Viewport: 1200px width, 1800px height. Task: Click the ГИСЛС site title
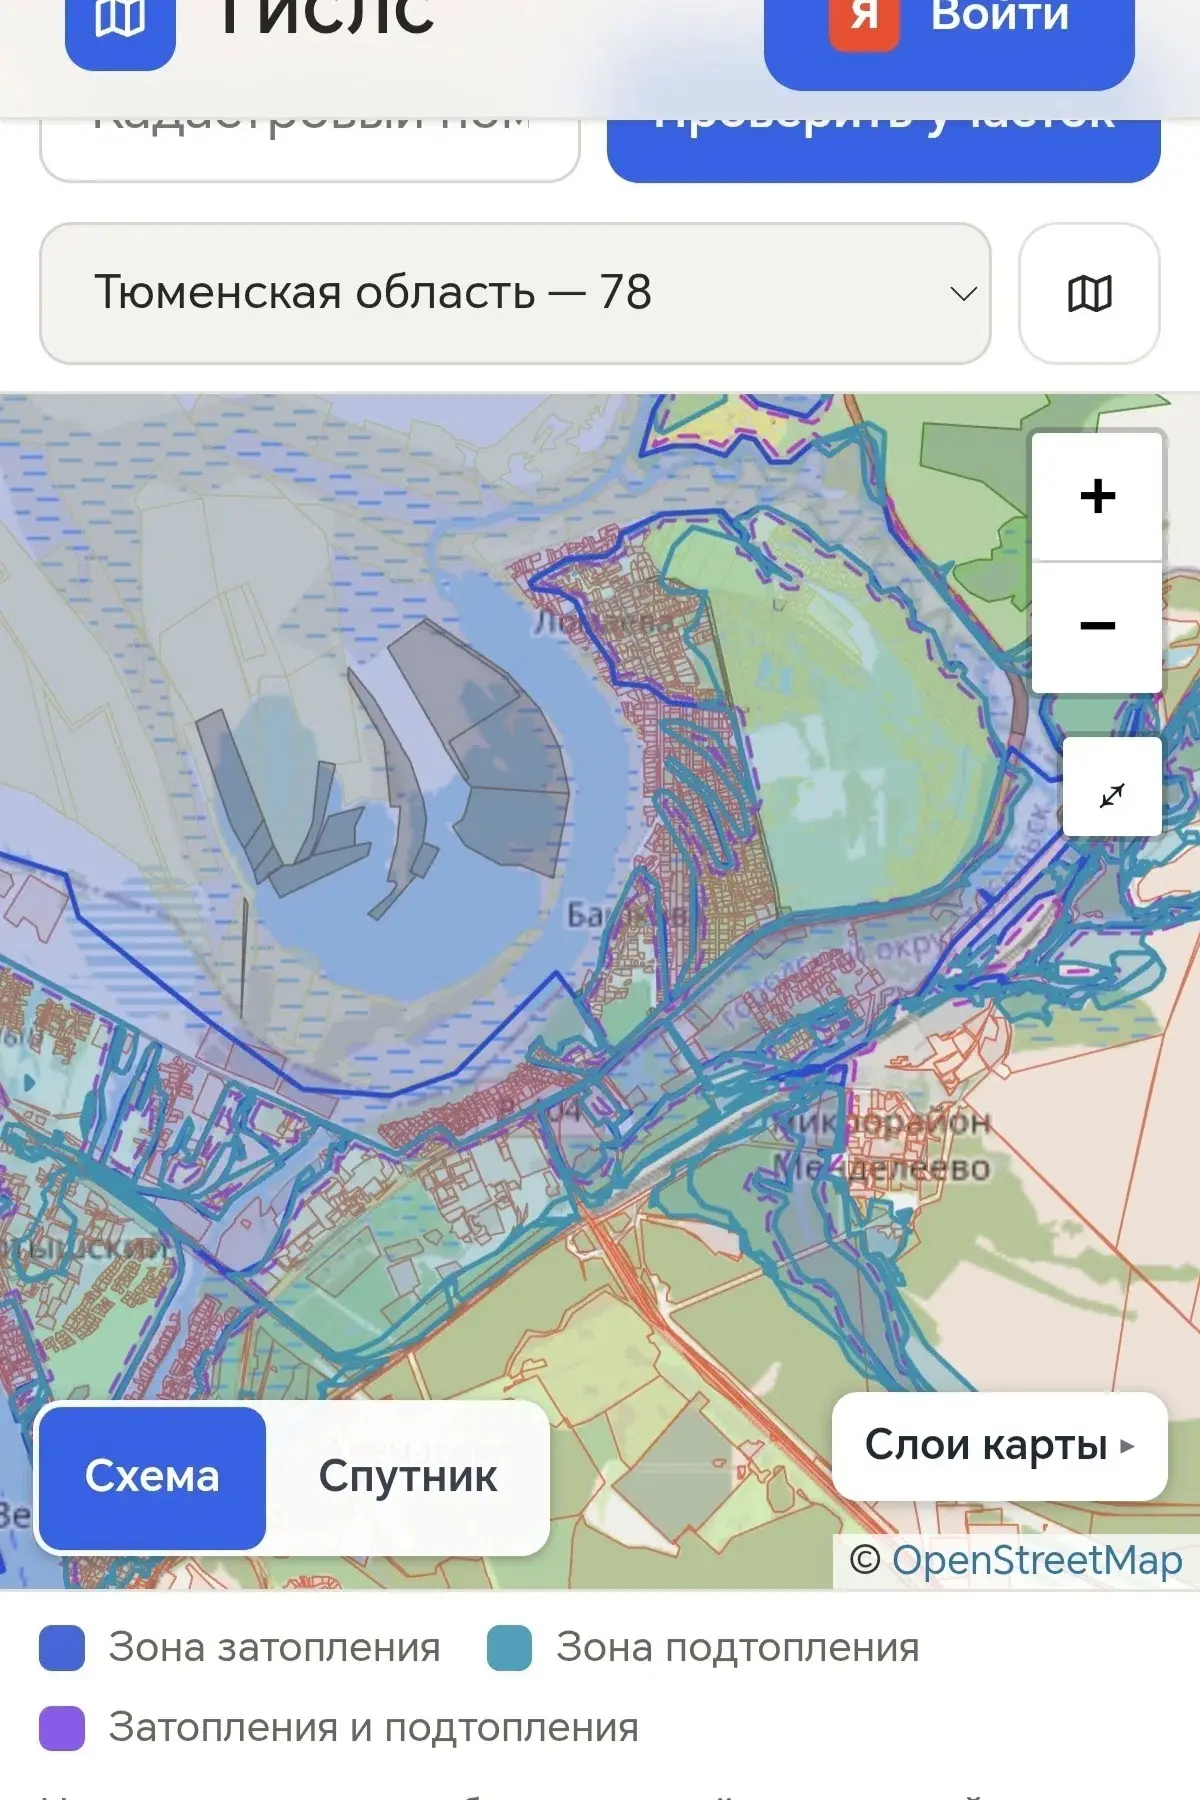326,18
